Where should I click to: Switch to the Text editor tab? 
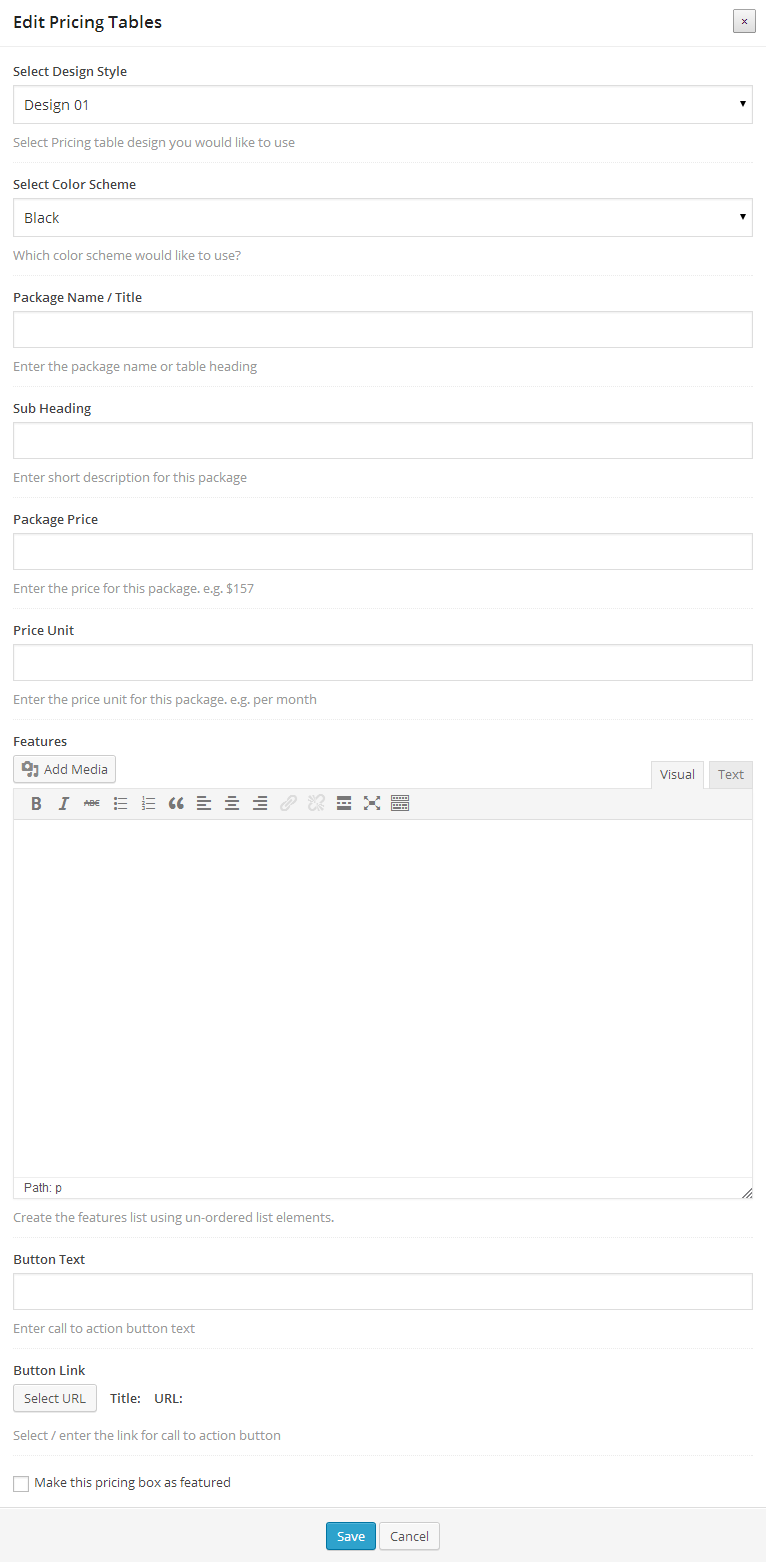click(x=730, y=775)
